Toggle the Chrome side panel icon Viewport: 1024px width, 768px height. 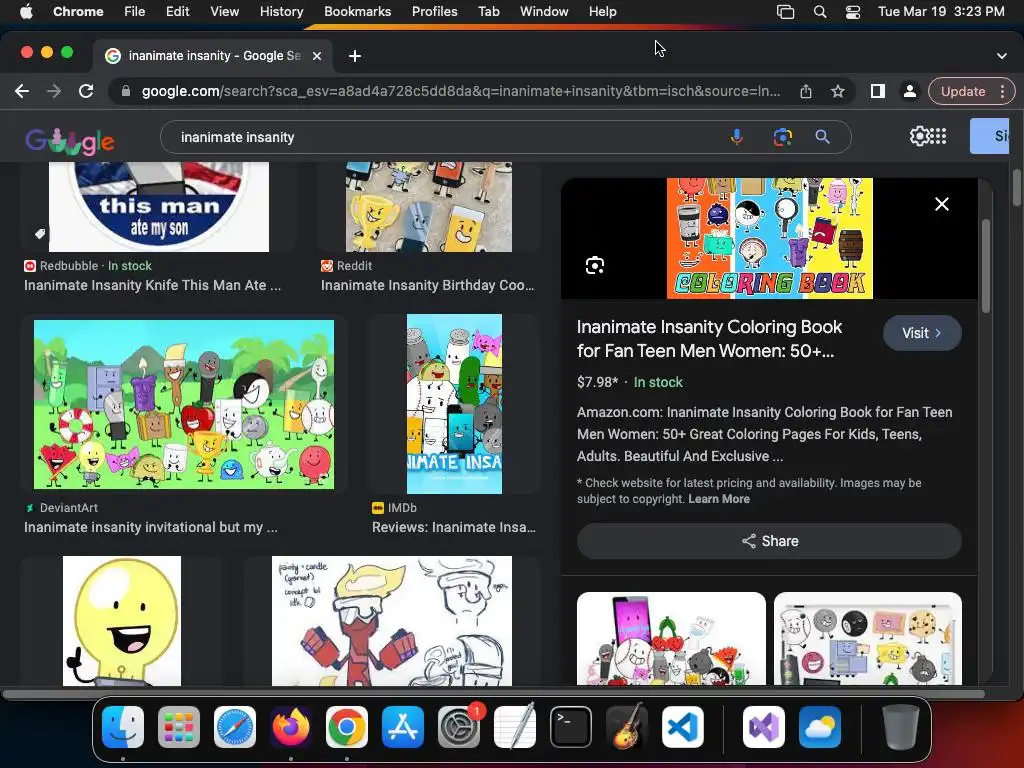(x=878, y=91)
